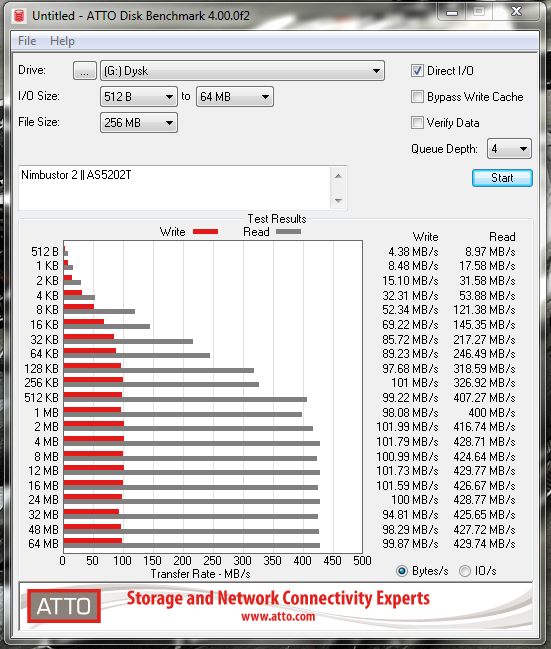Viewport: 551px width, 649px height.
Task: Enable the Verify Data checkbox
Action: [417, 123]
